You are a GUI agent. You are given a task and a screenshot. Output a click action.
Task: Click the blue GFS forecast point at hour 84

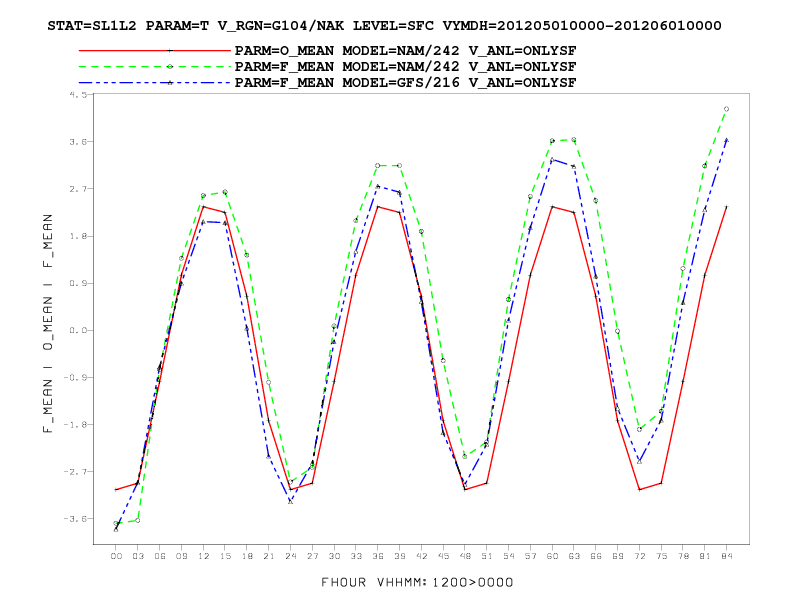pos(726,140)
